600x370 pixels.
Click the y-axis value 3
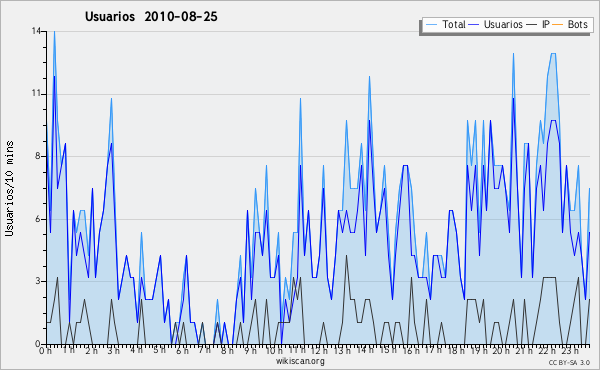[38, 281]
